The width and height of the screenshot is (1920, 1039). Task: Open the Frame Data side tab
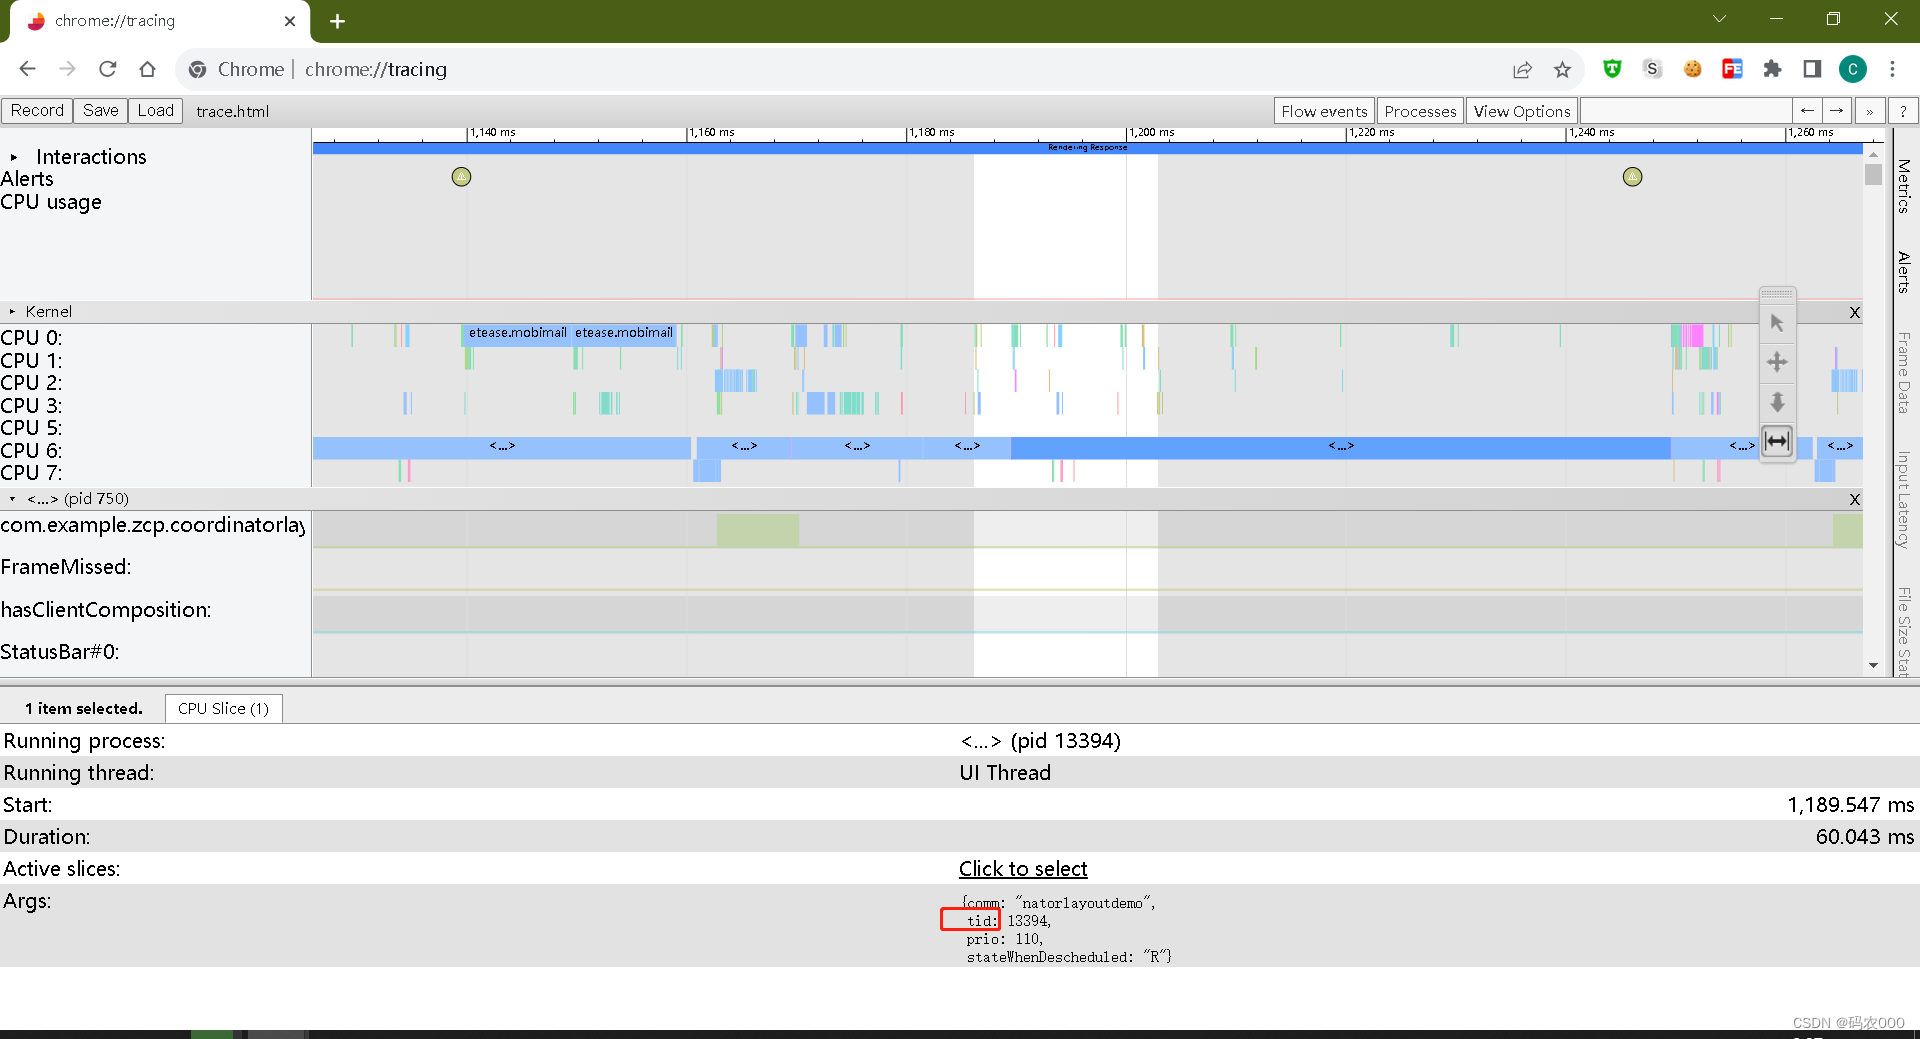click(x=1904, y=372)
